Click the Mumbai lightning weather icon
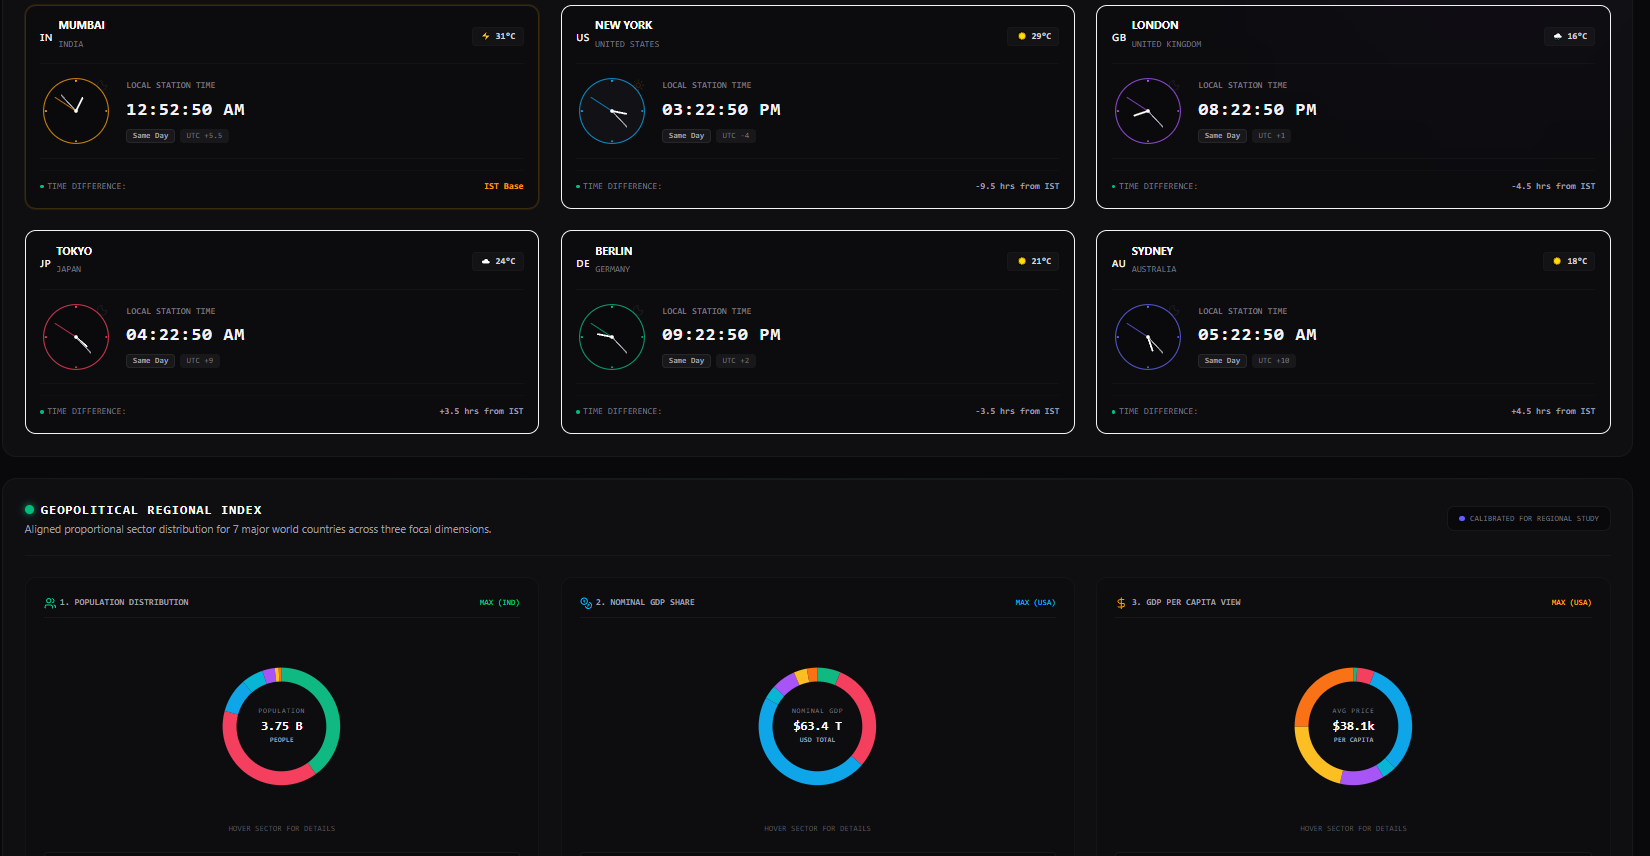The height and width of the screenshot is (856, 1650). [486, 36]
